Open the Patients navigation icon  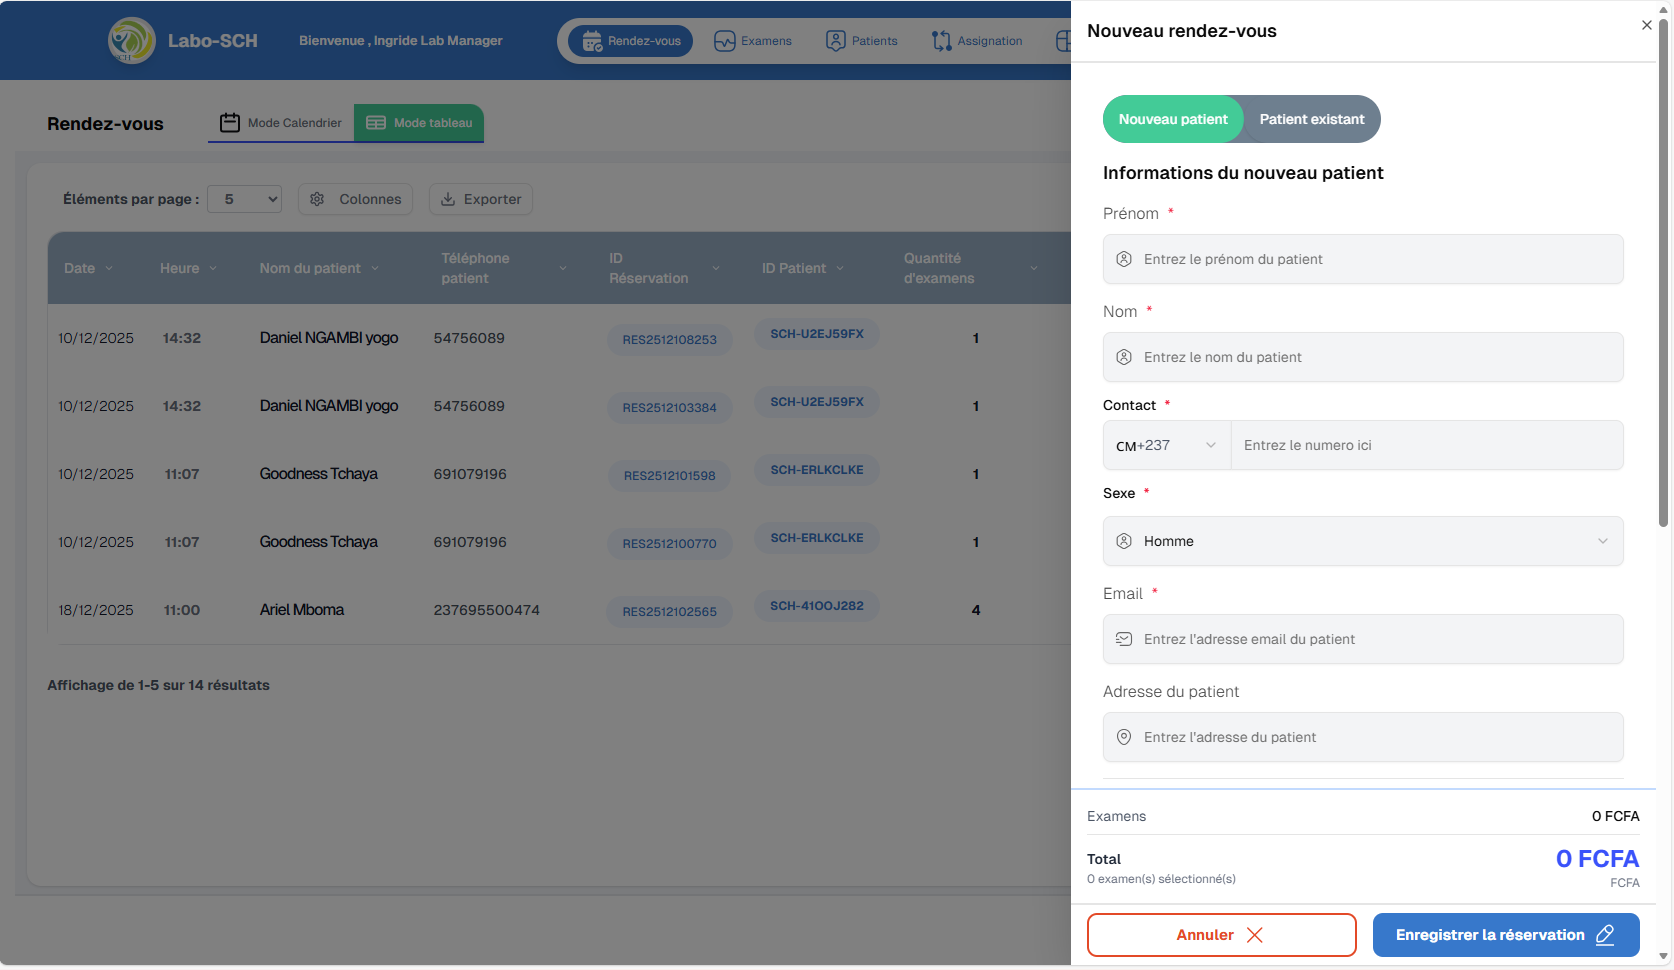835,41
